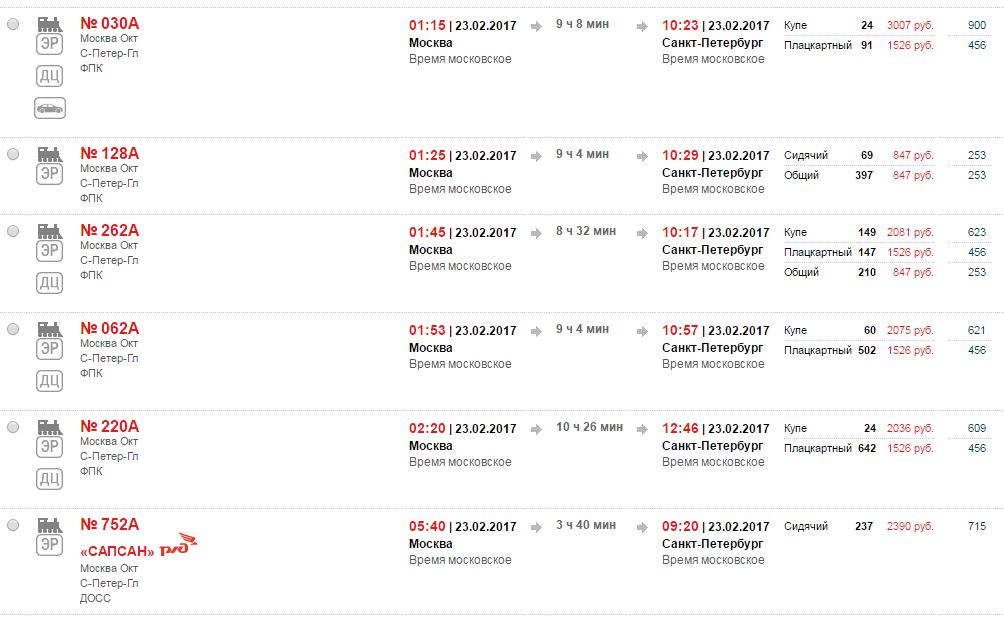Click the ДЦ icon of train 262А
1004x619 pixels.
[50, 282]
